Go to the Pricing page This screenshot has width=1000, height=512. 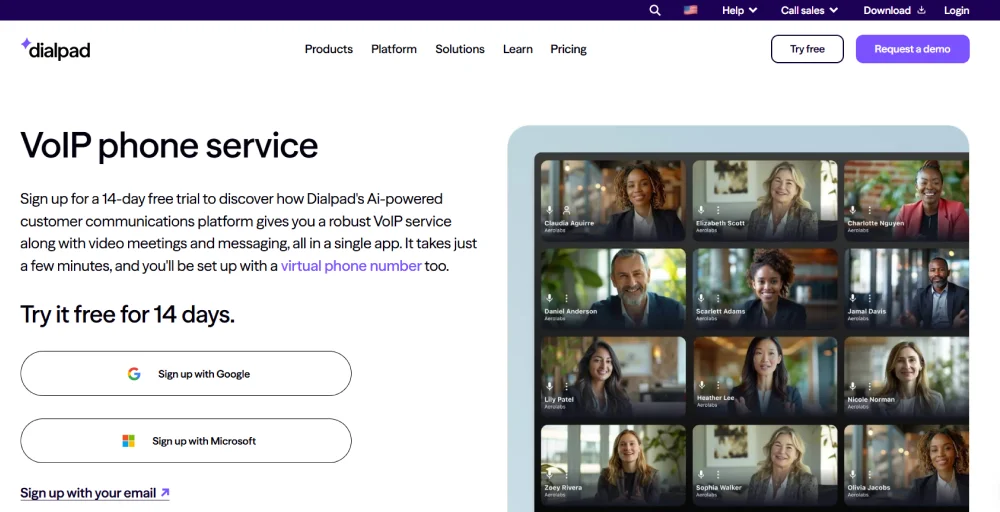568,49
